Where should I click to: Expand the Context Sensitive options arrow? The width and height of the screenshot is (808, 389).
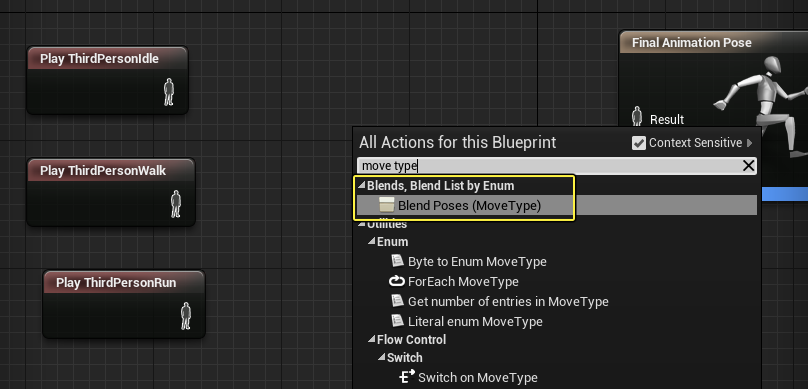click(749, 143)
